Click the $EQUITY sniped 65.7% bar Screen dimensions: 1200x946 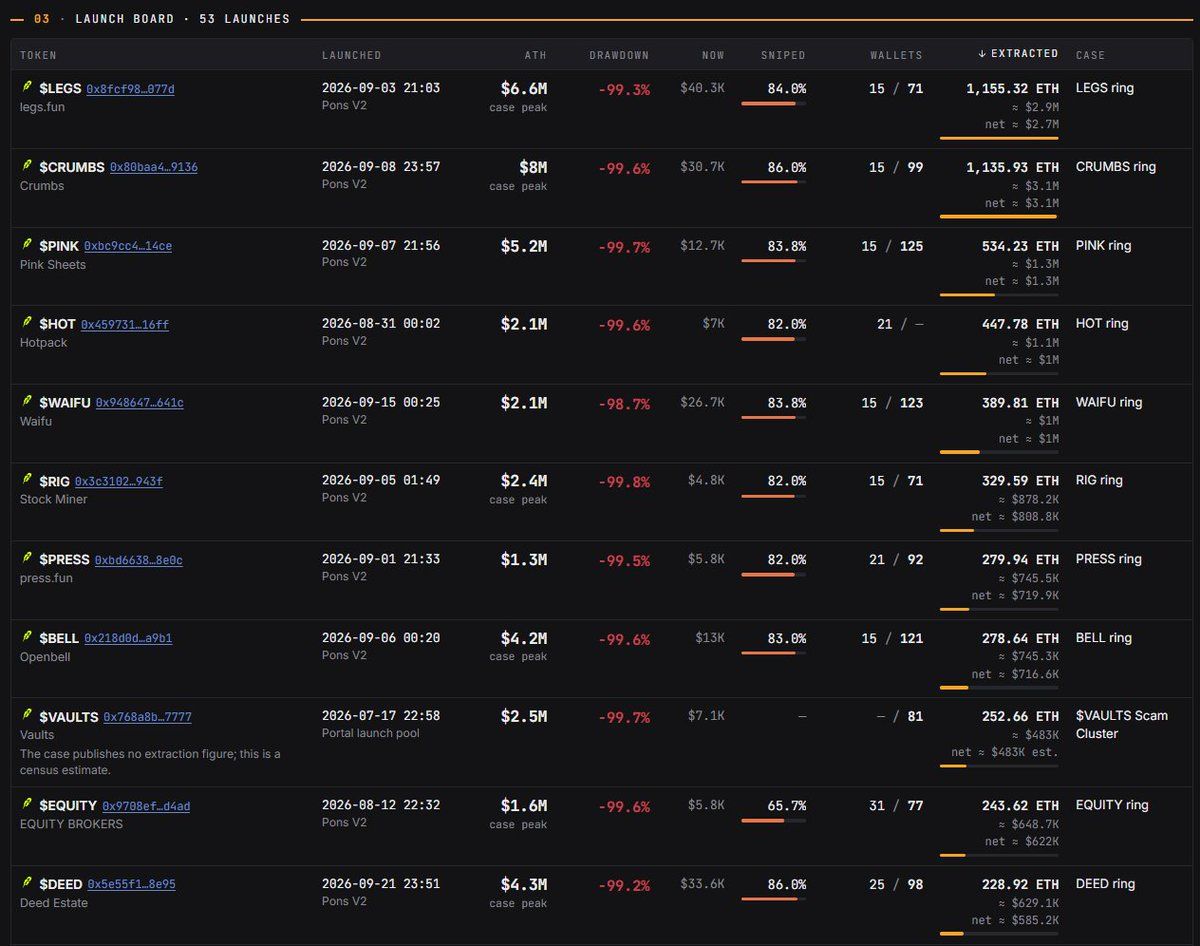[x=773, y=820]
